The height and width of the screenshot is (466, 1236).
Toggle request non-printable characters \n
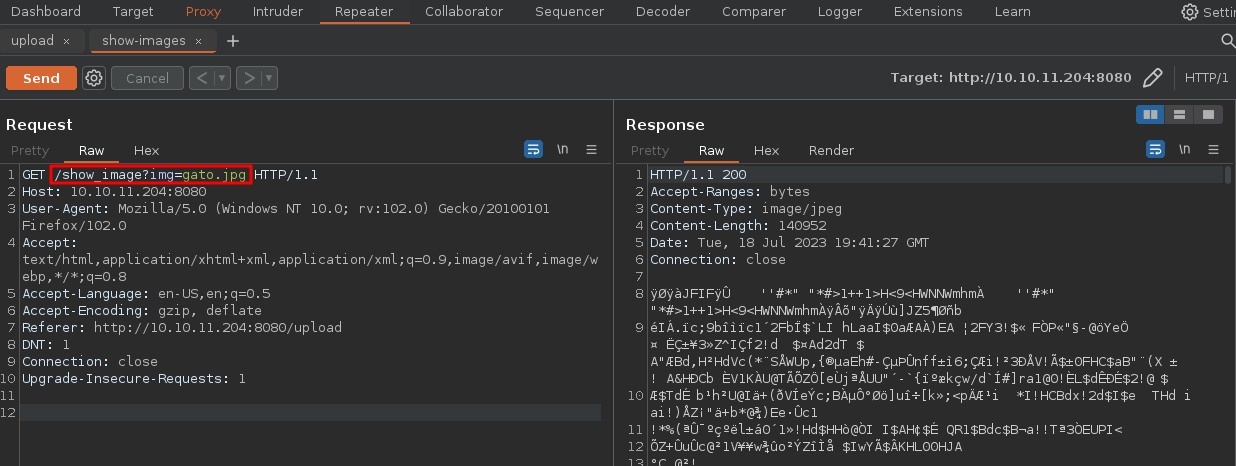pyautogui.click(x=563, y=149)
